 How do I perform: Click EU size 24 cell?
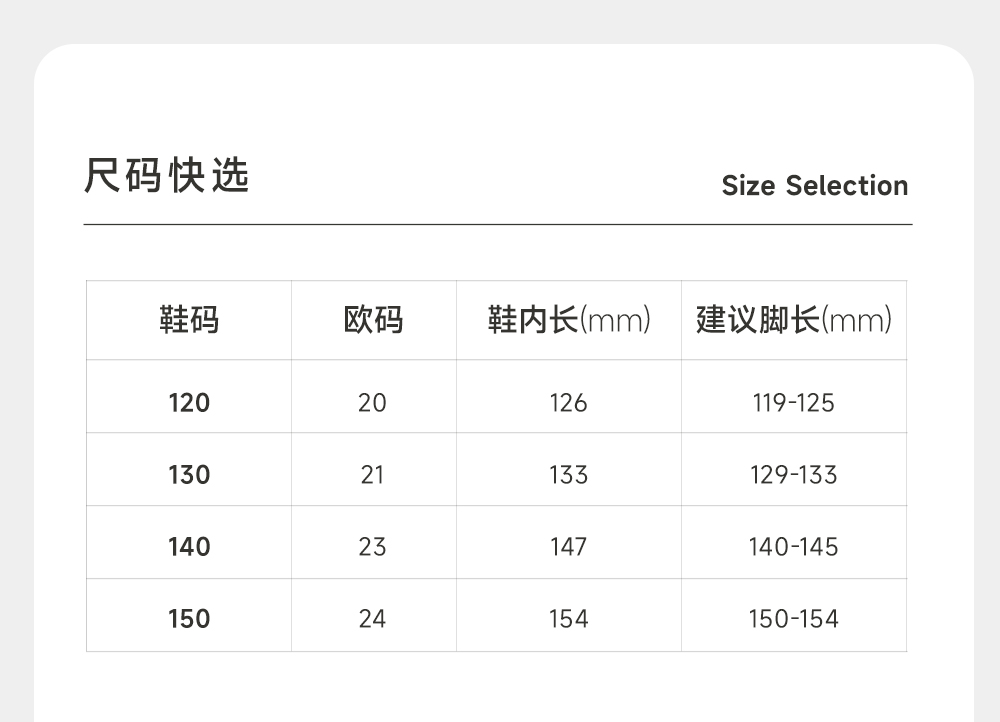point(372,619)
